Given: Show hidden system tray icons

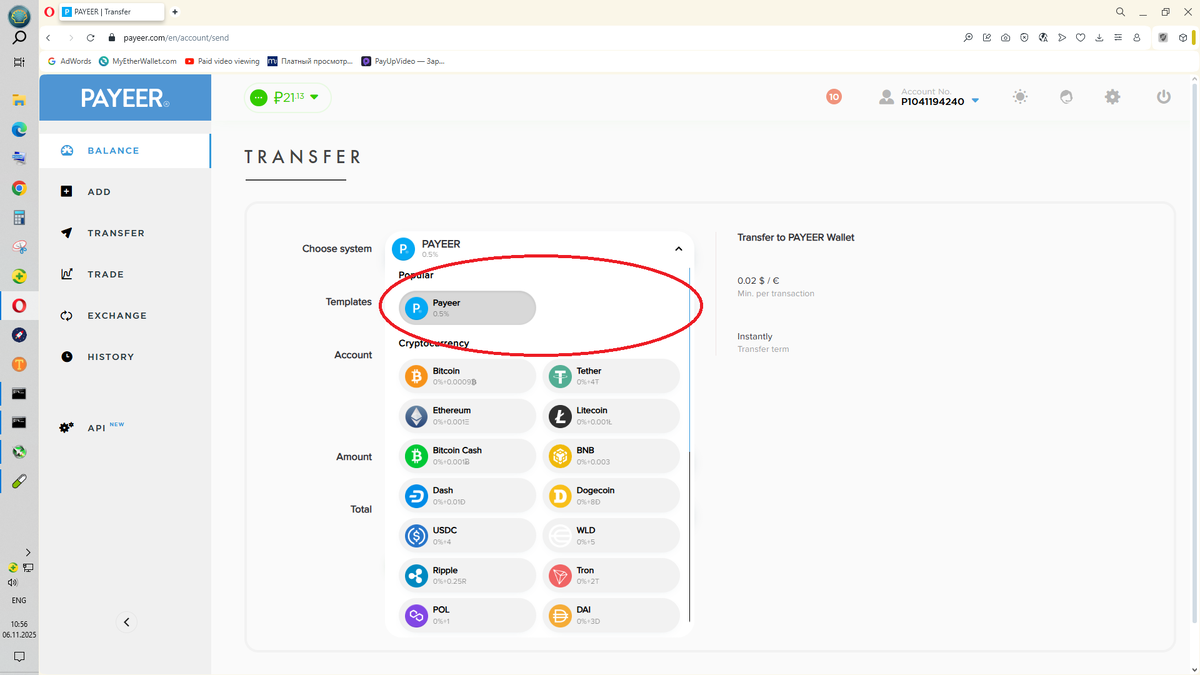Looking at the screenshot, I should click(27, 552).
